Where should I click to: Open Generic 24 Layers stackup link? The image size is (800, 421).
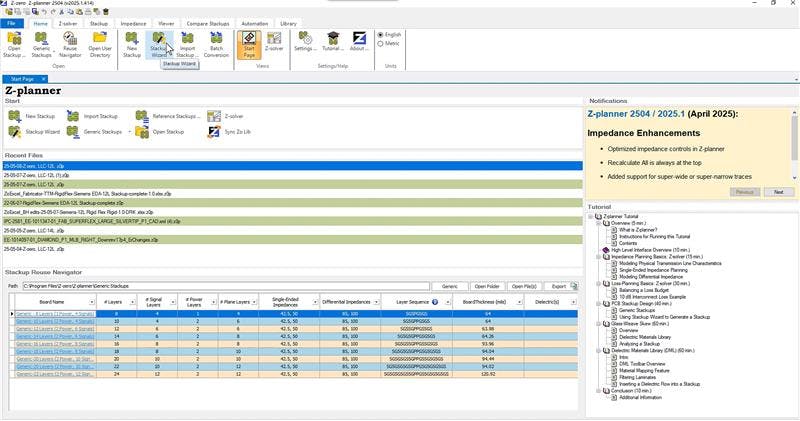55,374
